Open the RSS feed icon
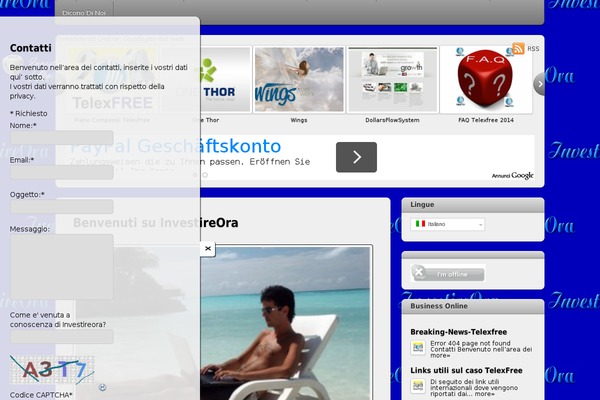The height and width of the screenshot is (400, 600). click(518, 48)
